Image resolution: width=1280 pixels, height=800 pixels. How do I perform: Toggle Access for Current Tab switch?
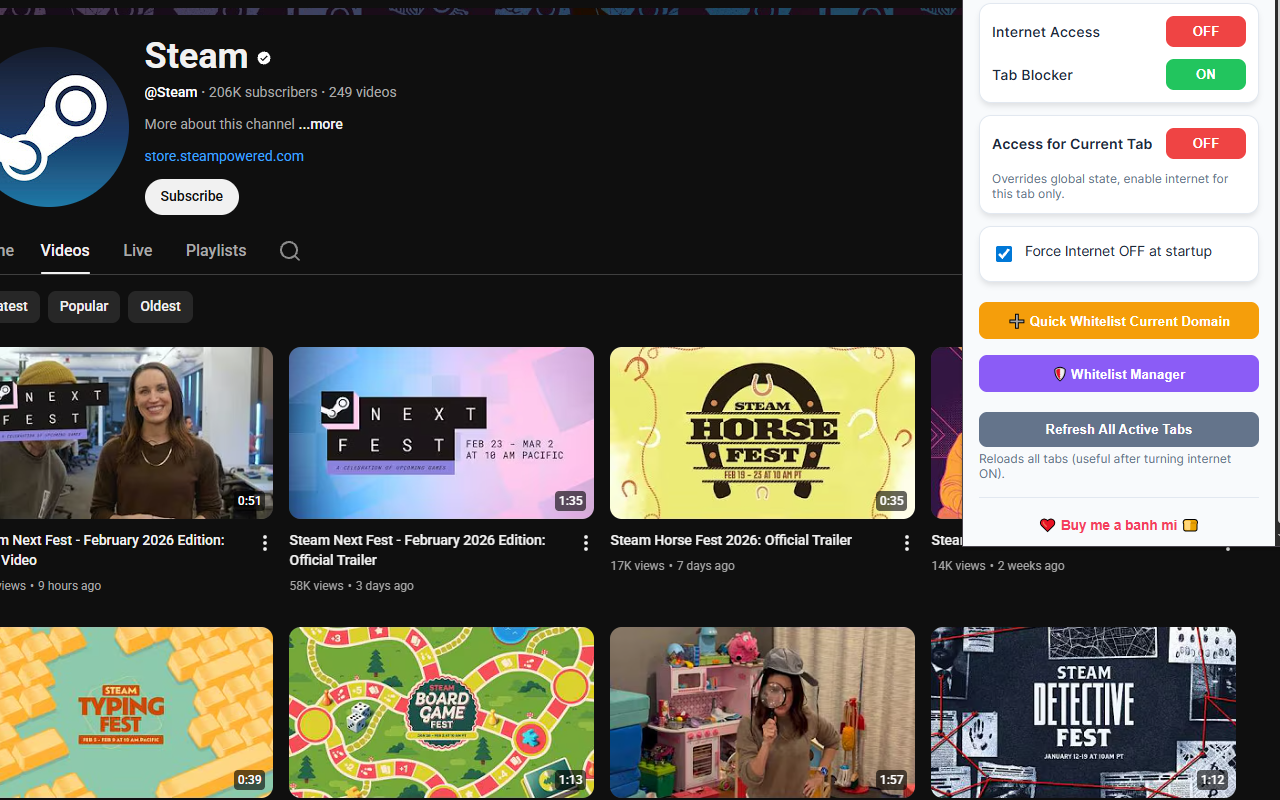point(1205,144)
